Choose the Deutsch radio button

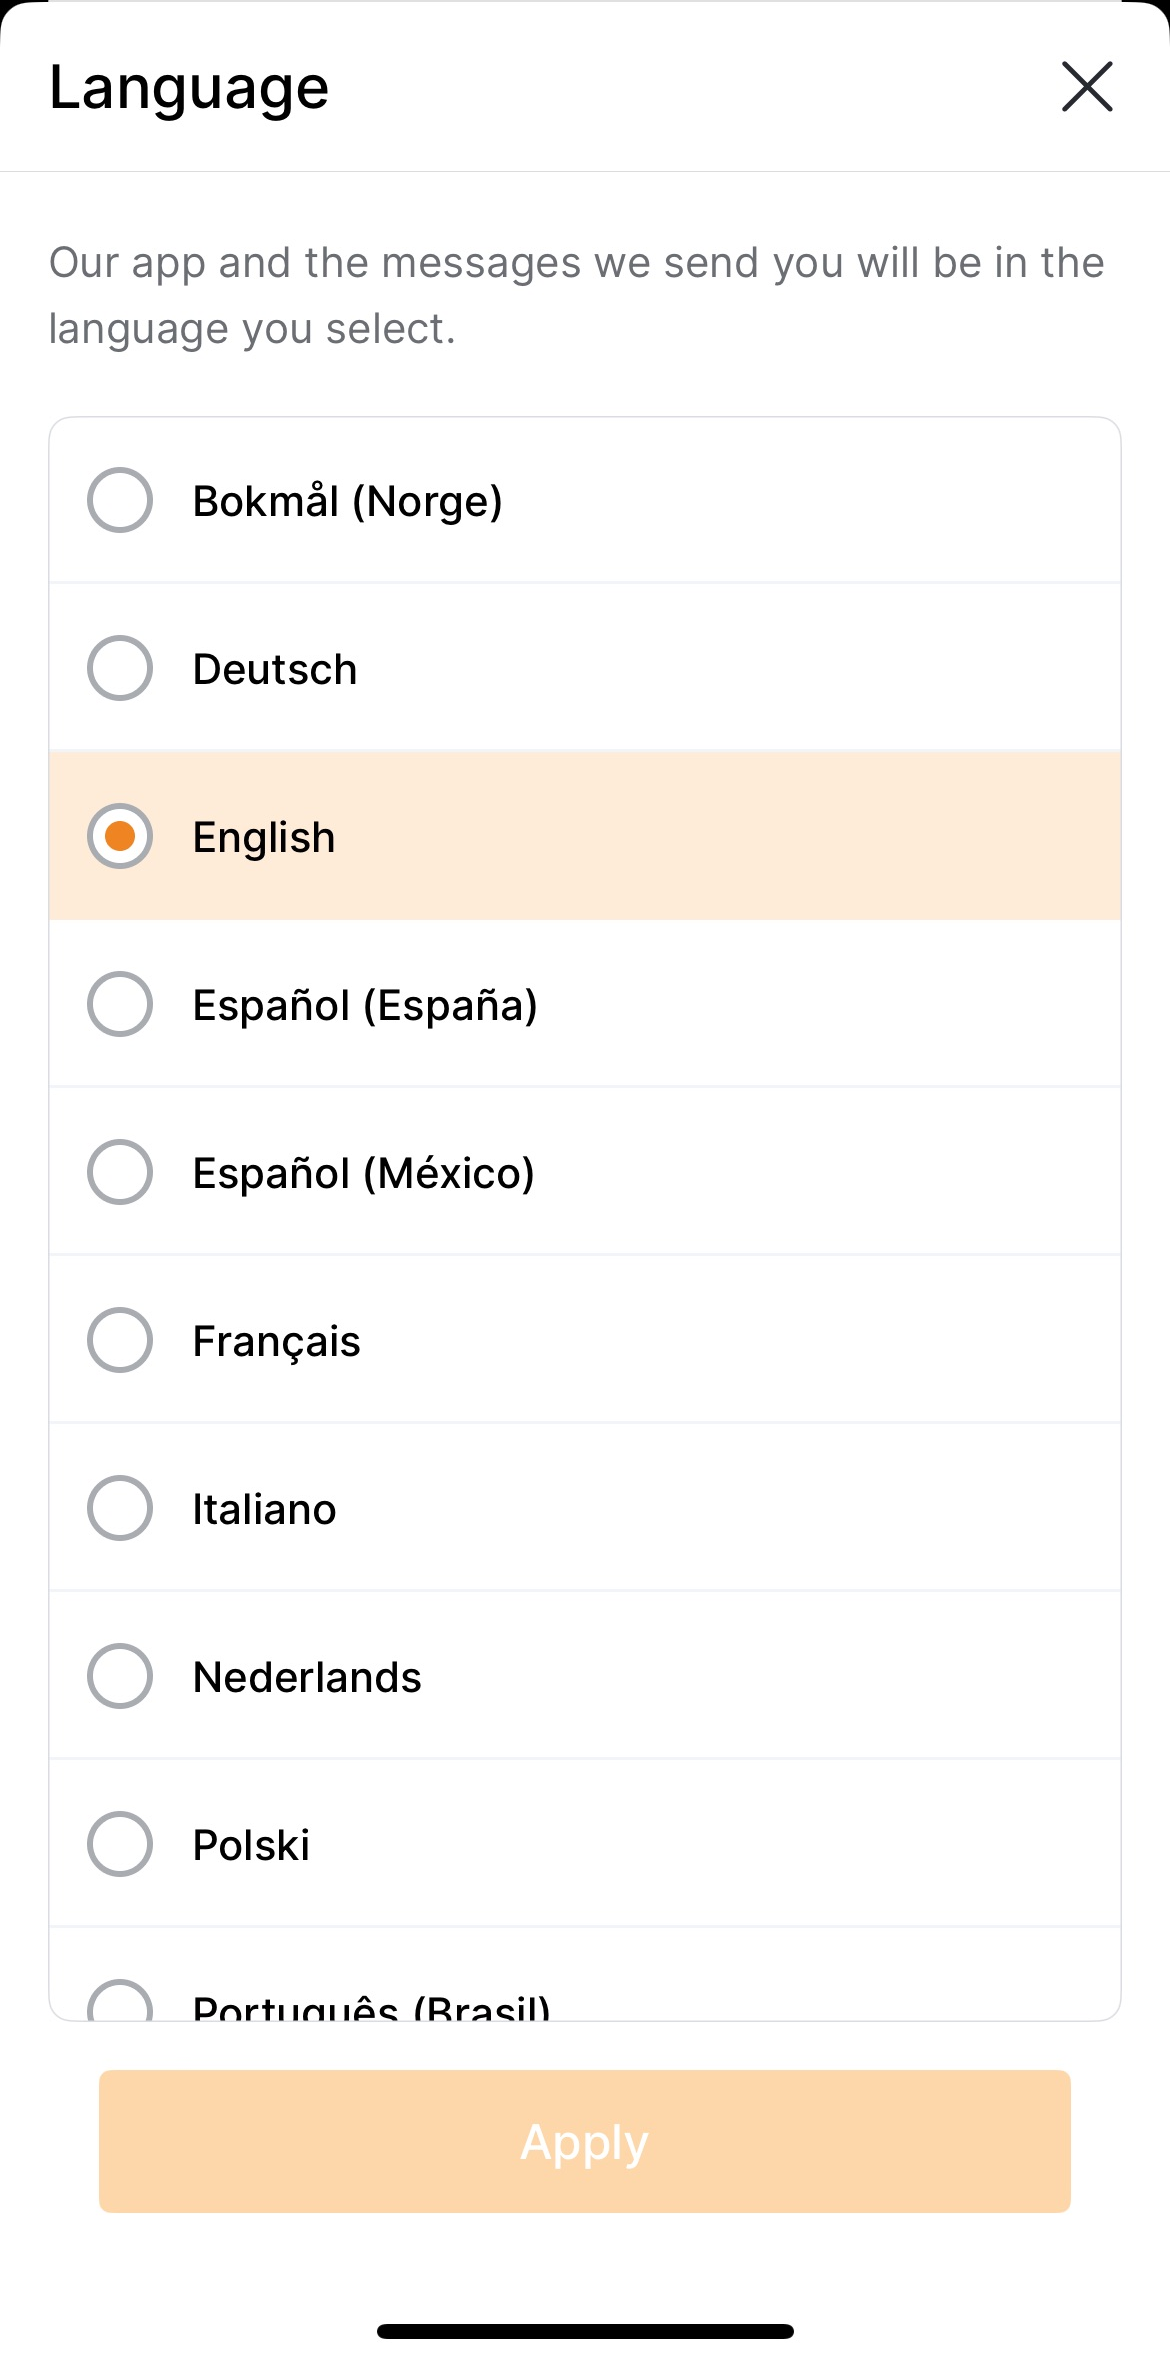(x=120, y=668)
